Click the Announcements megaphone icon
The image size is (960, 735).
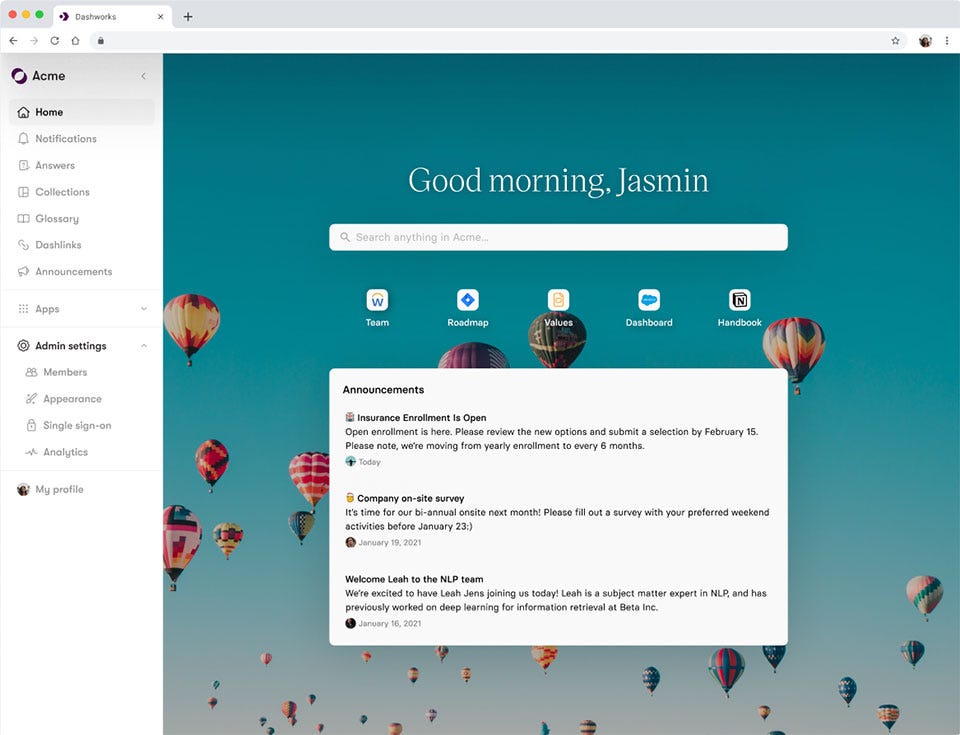[x=23, y=271]
